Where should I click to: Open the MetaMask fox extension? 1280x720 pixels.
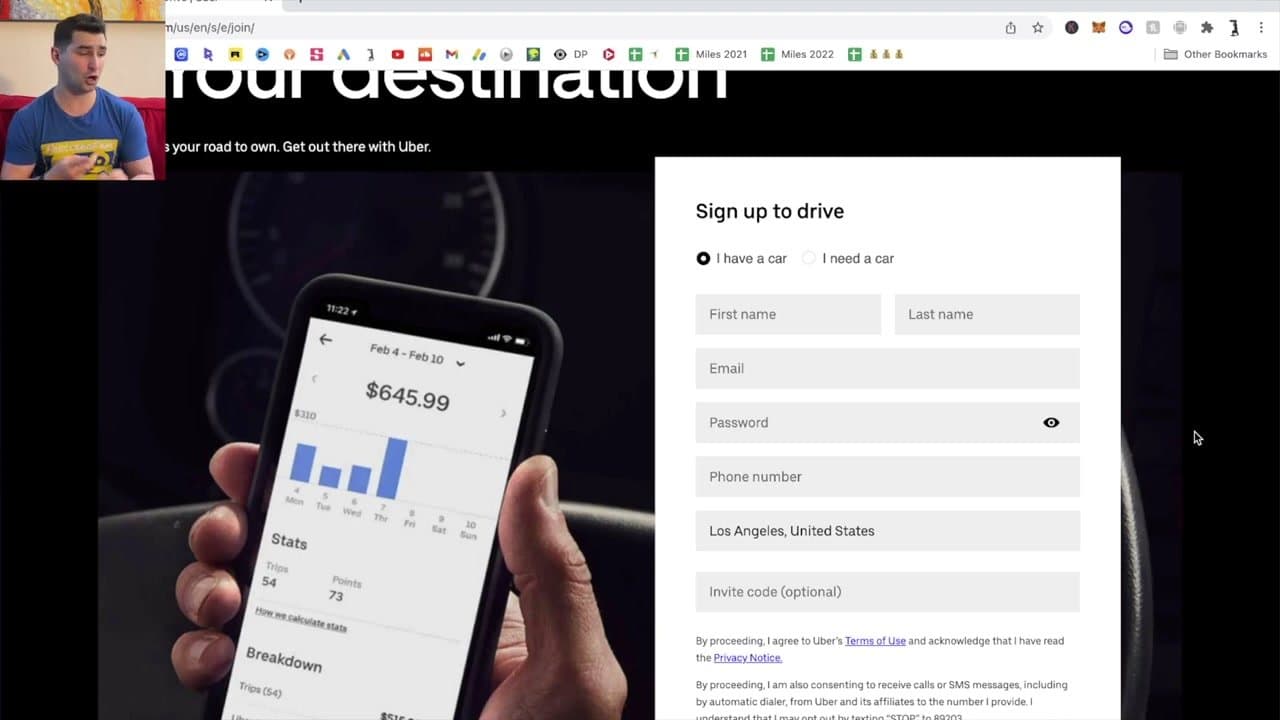pyautogui.click(x=1098, y=28)
